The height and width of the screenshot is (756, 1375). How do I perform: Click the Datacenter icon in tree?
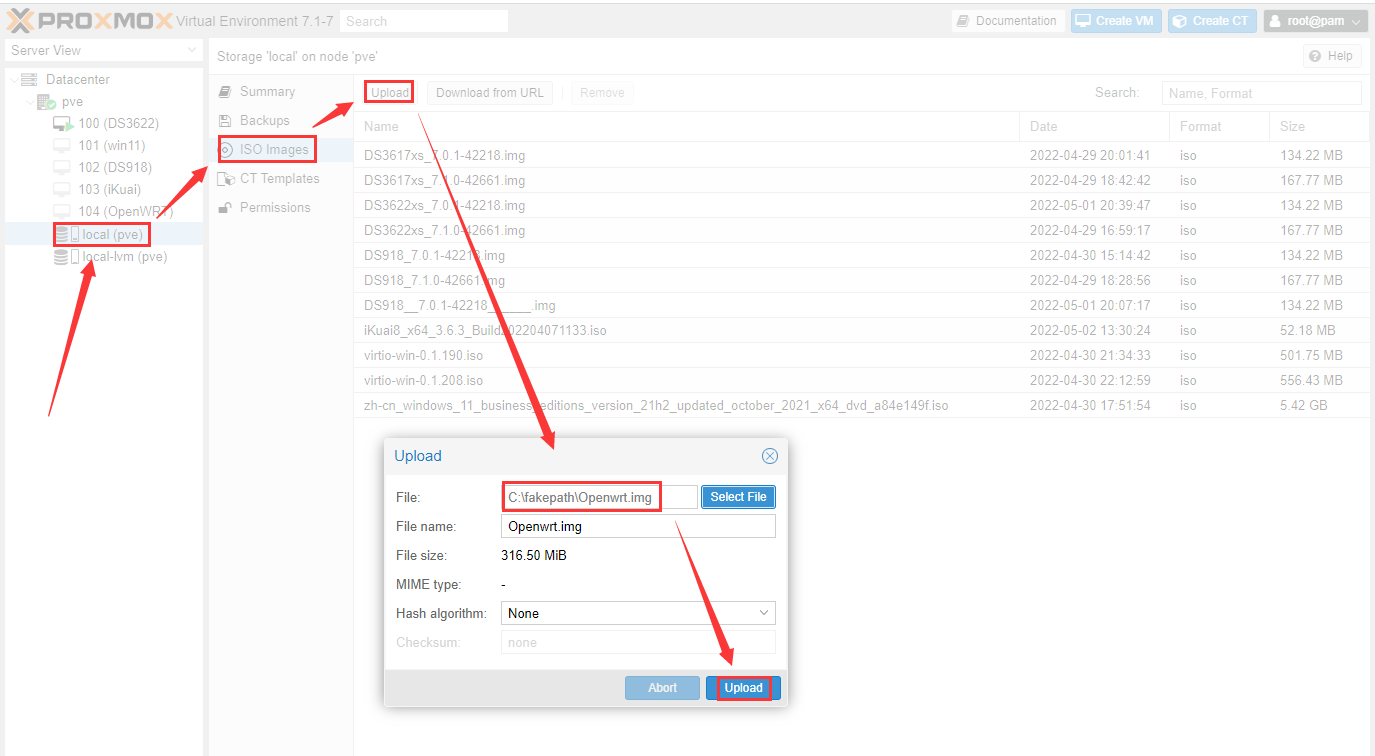pos(29,80)
